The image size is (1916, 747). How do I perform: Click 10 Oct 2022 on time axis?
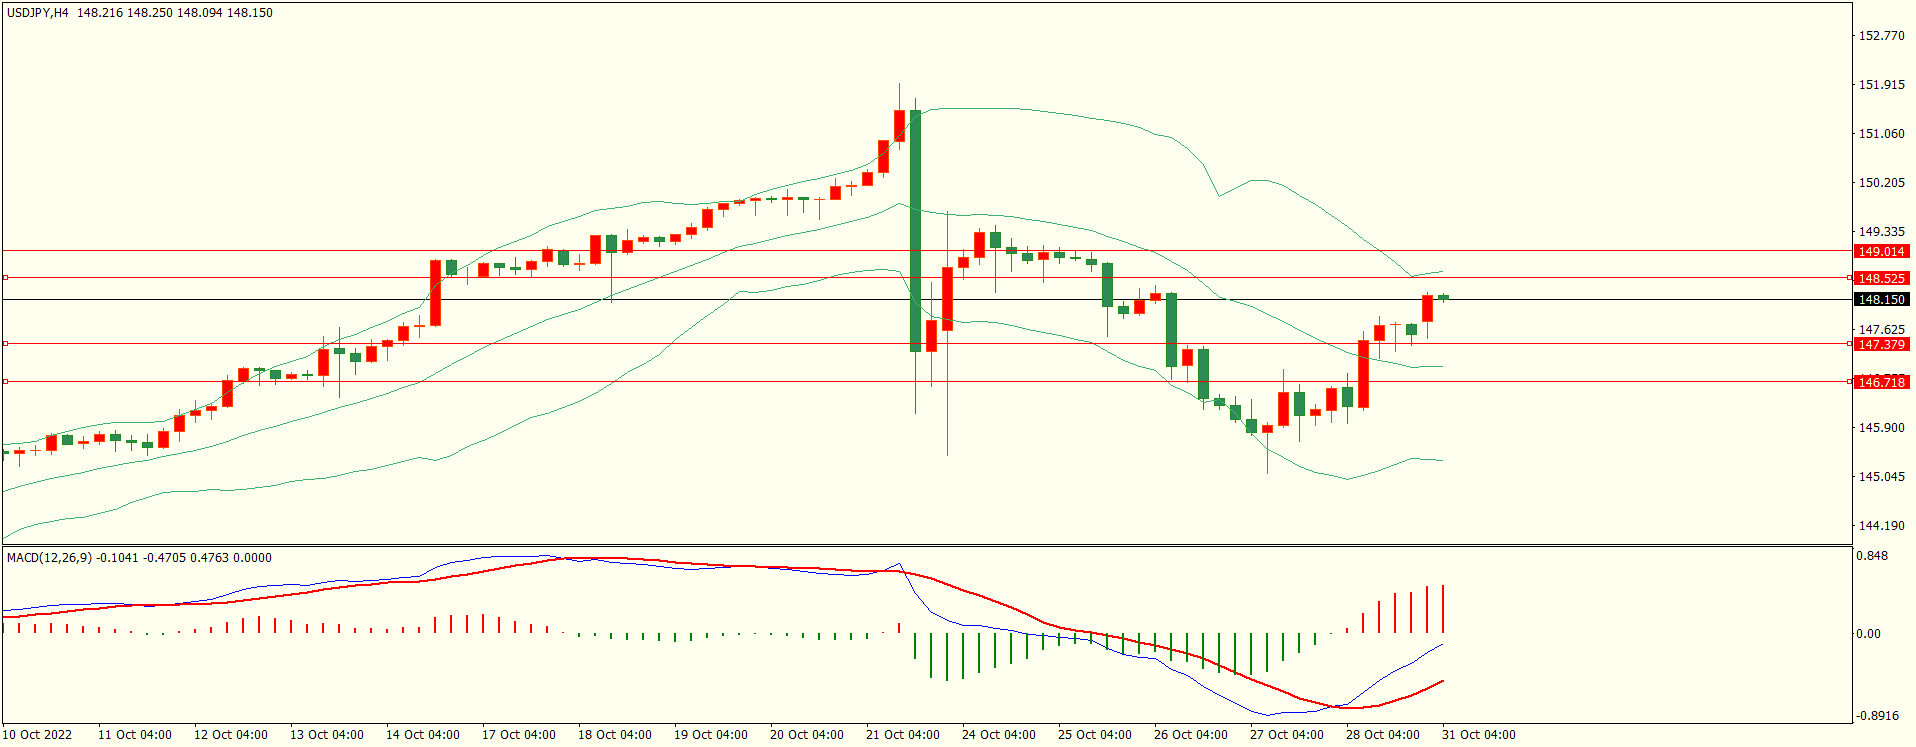coord(38,735)
